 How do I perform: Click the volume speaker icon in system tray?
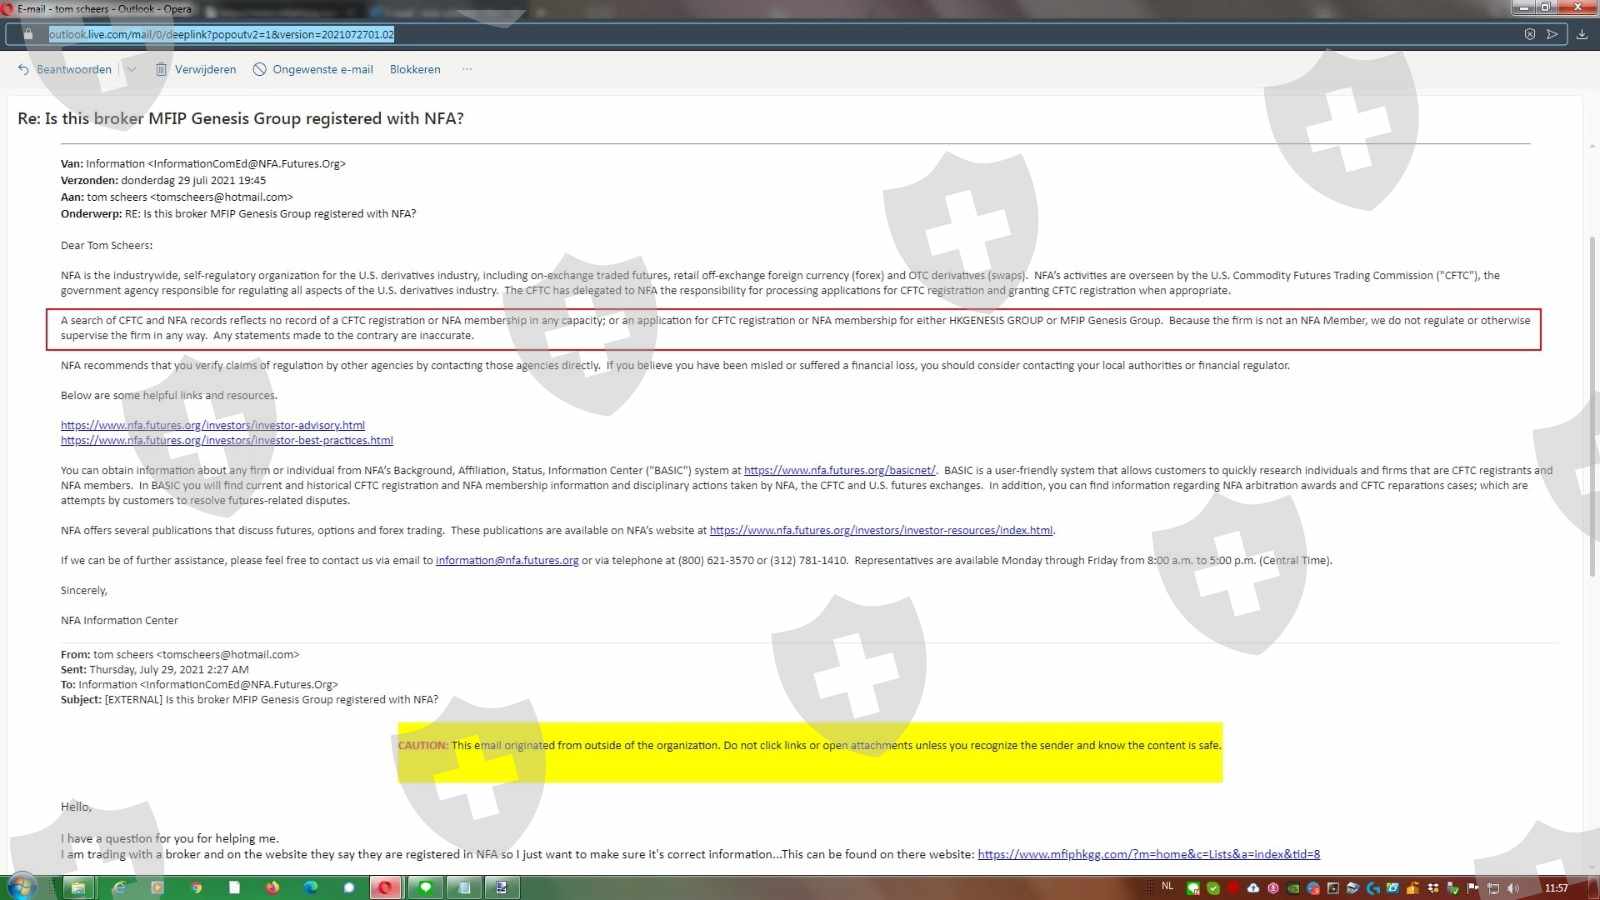[x=1513, y=888]
